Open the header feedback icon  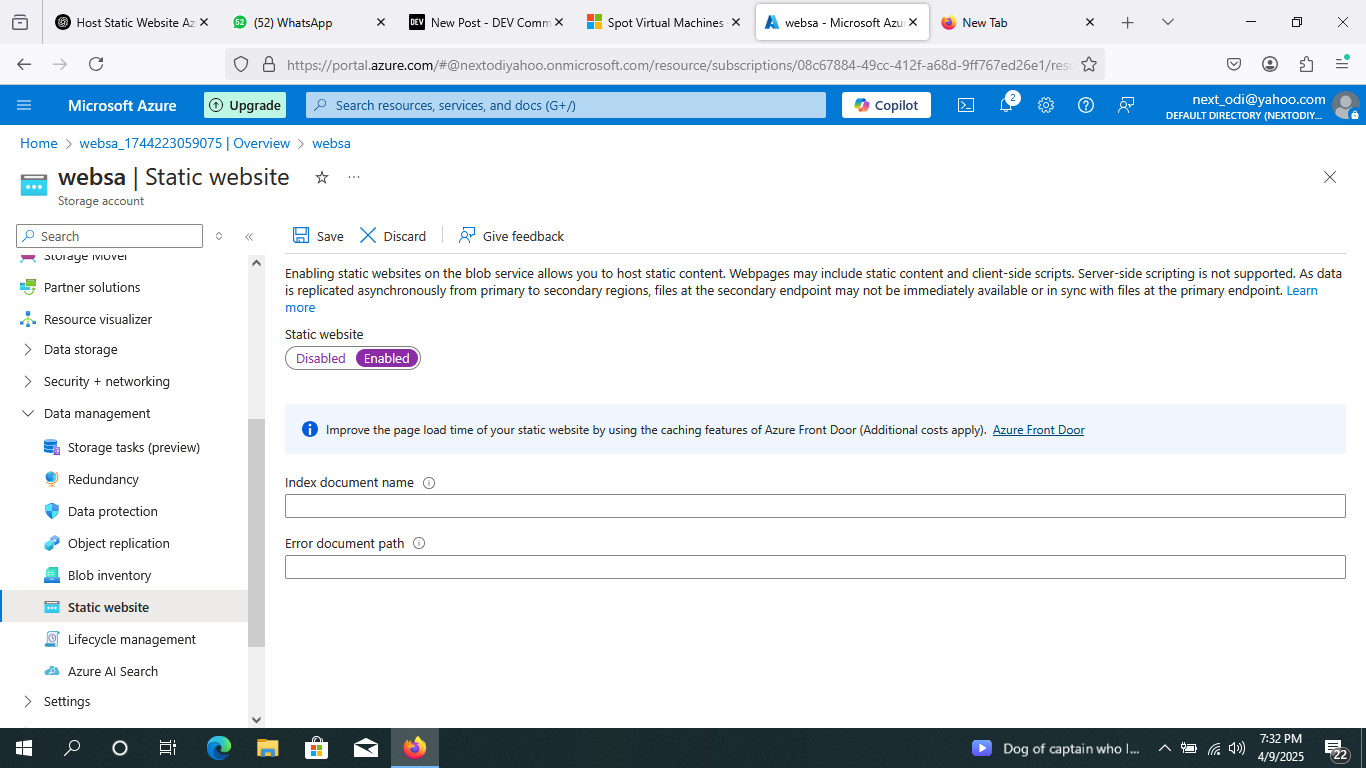pyautogui.click(x=1126, y=105)
